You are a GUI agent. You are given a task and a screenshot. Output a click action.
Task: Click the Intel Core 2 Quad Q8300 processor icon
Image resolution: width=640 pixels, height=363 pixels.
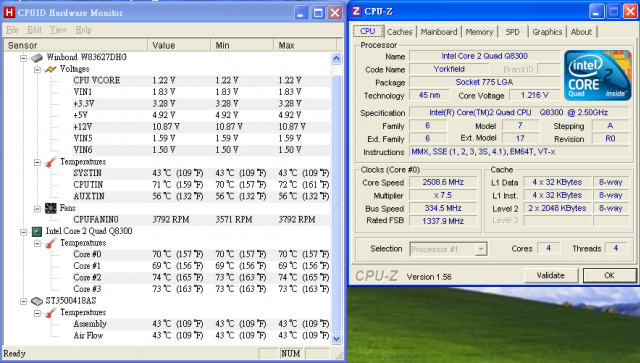click(x=37, y=232)
